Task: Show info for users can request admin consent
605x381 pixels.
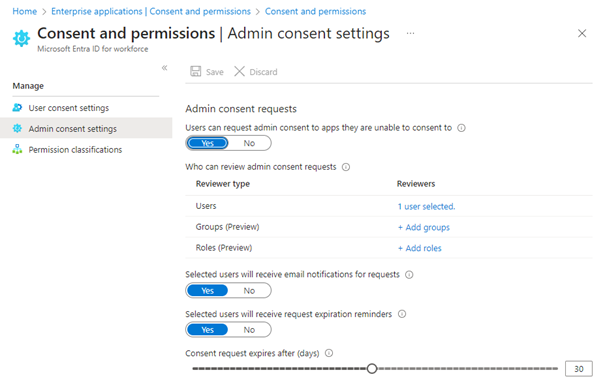Action: 461,128
